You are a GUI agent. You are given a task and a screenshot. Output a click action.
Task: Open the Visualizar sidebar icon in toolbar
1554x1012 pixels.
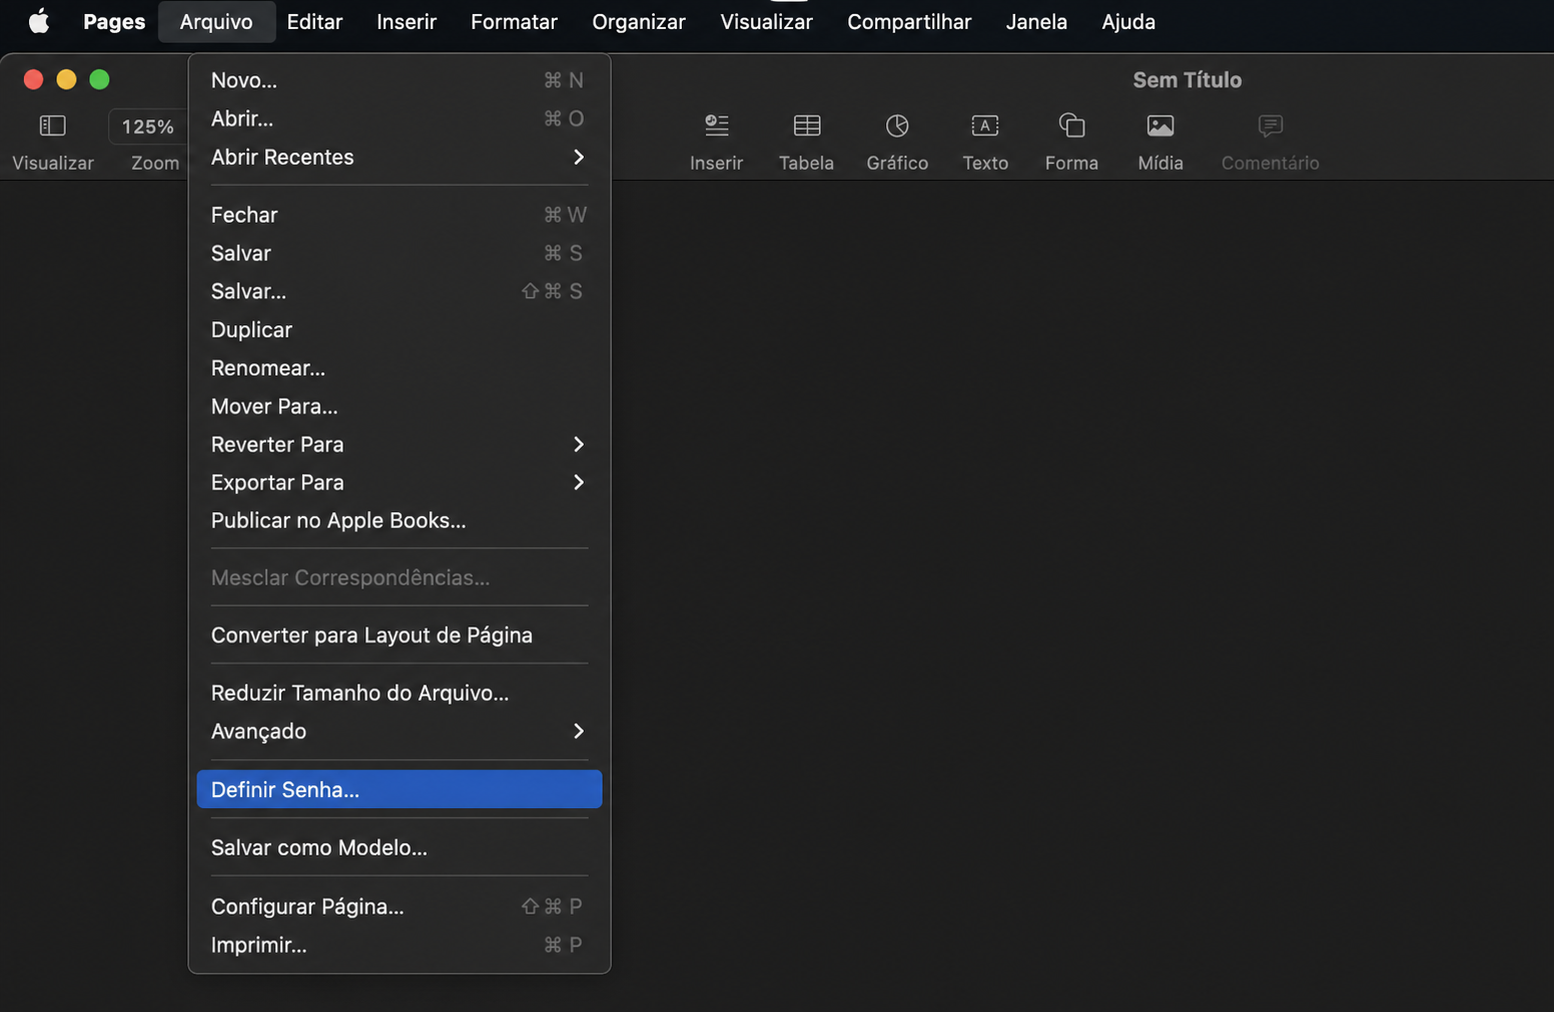coord(52,126)
